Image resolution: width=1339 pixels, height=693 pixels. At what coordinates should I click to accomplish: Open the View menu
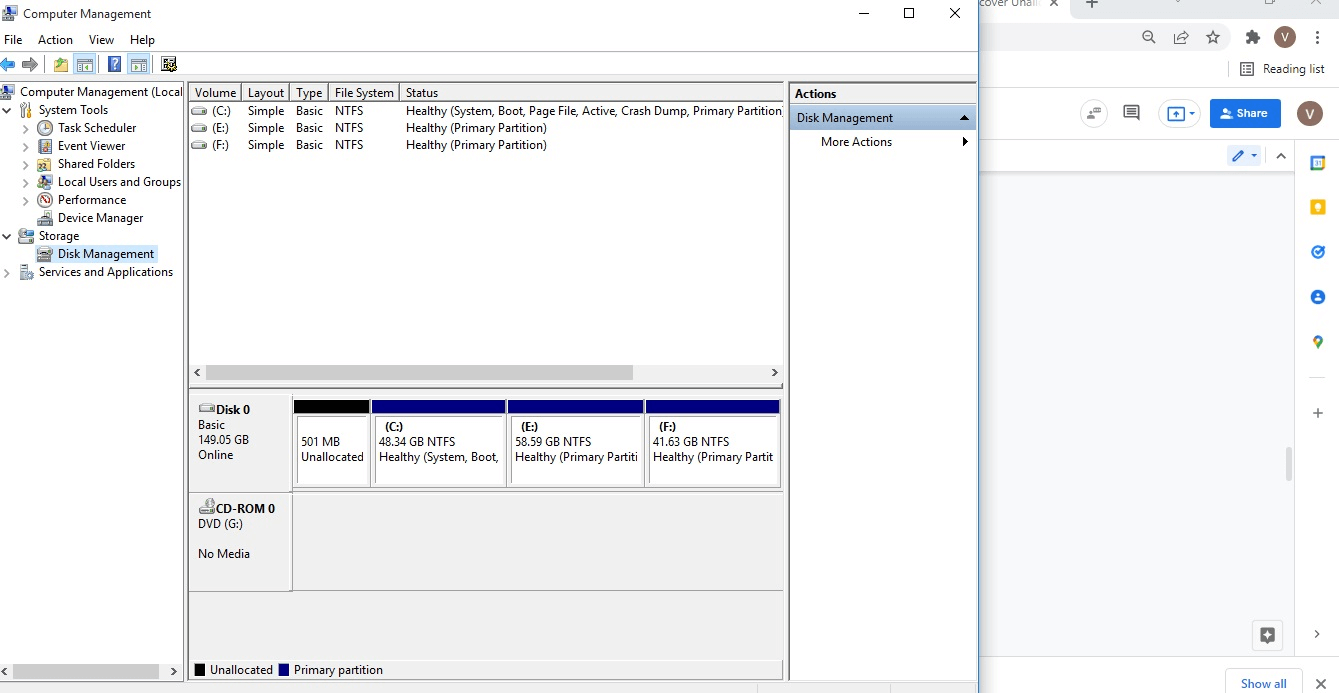tap(102, 40)
